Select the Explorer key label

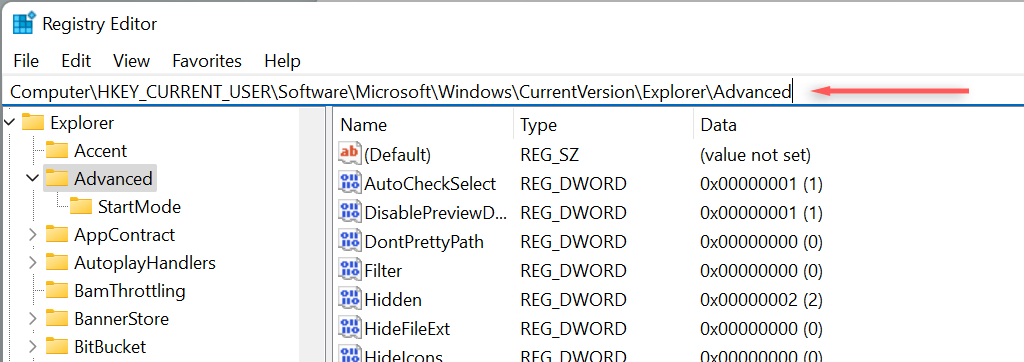tap(82, 123)
